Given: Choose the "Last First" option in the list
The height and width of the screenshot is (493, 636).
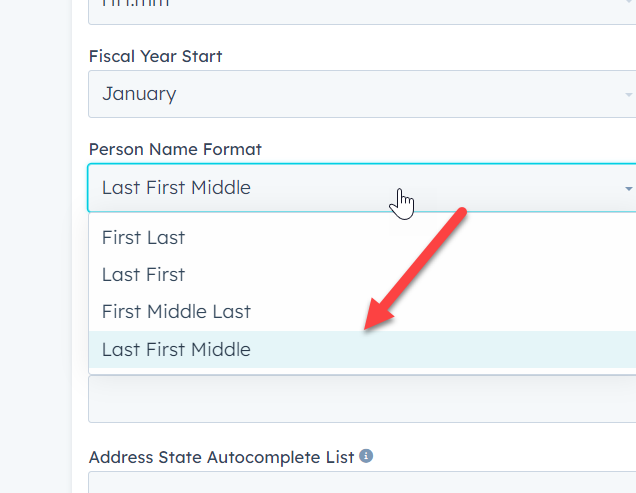Looking at the screenshot, I should 143,275.
